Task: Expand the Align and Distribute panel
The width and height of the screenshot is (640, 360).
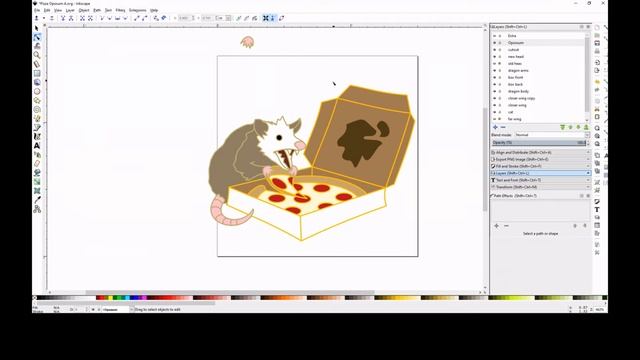Action: pyautogui.click(x=541, y=152)
